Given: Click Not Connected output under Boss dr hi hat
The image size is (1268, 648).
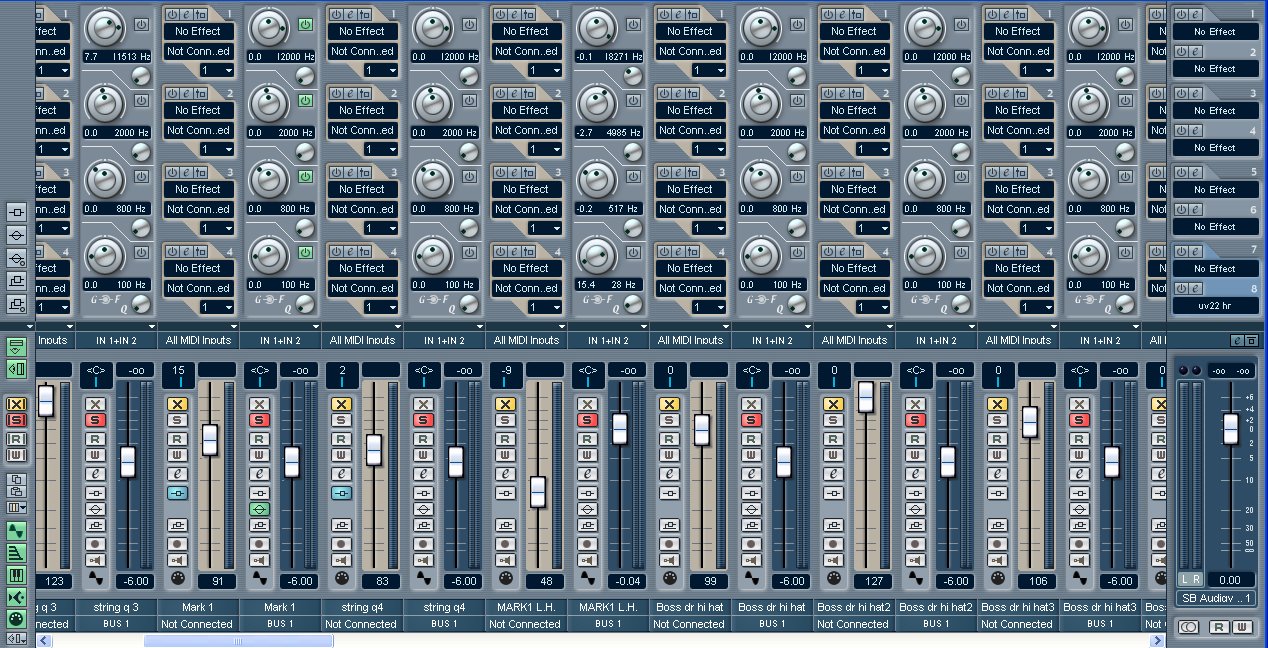Looking at the screenshot, I should (689, 624).
